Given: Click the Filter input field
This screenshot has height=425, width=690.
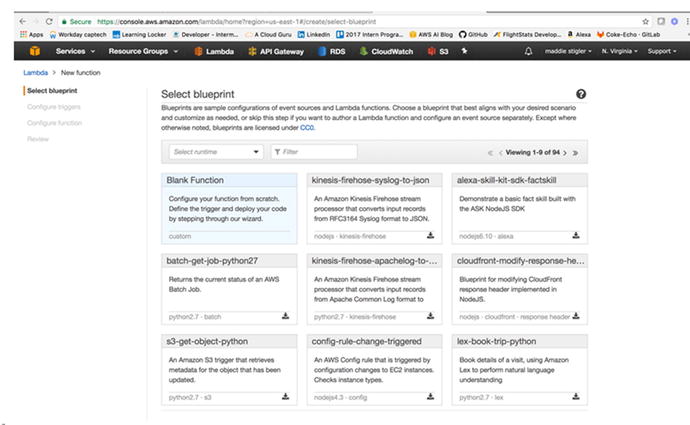Looking at the screenshot, I should point(315,152).
